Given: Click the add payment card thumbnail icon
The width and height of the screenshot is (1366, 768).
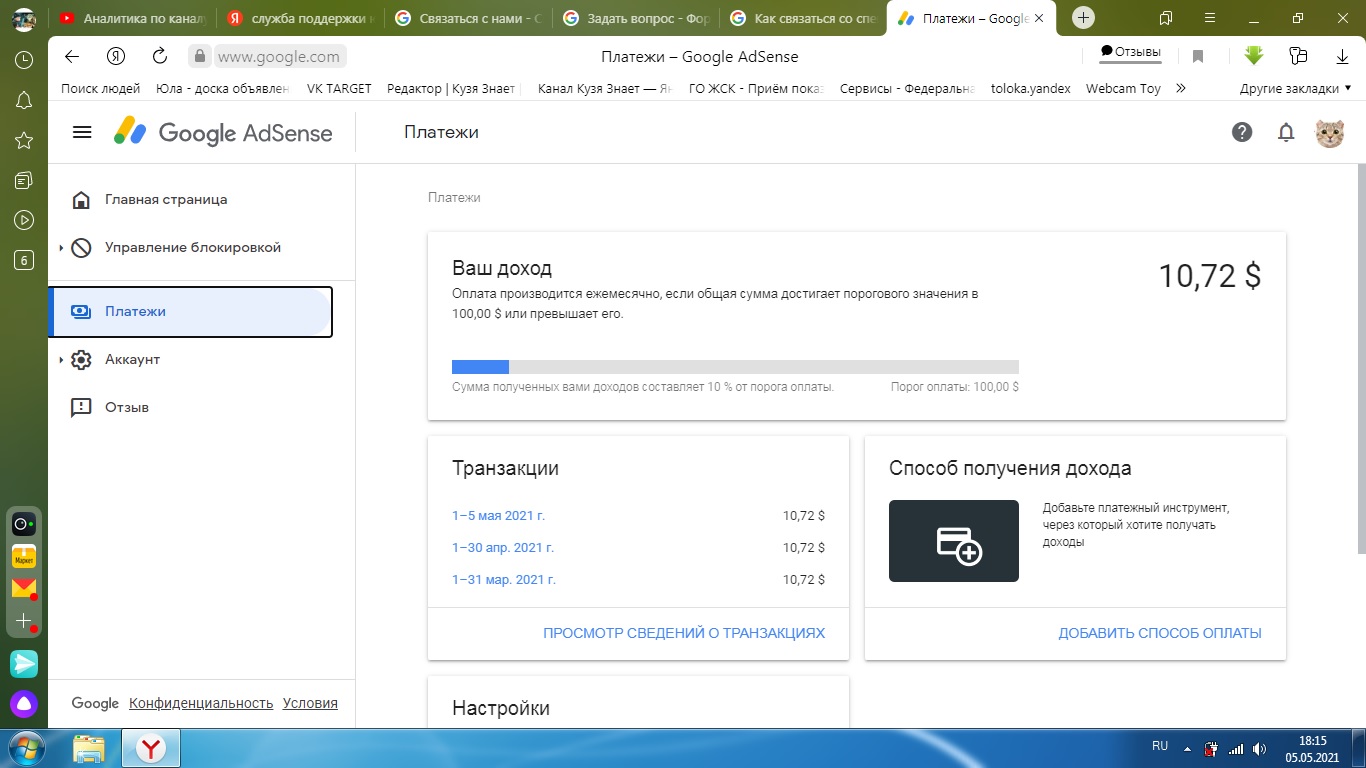Looking at the screenshot, I should click(954, 541).
